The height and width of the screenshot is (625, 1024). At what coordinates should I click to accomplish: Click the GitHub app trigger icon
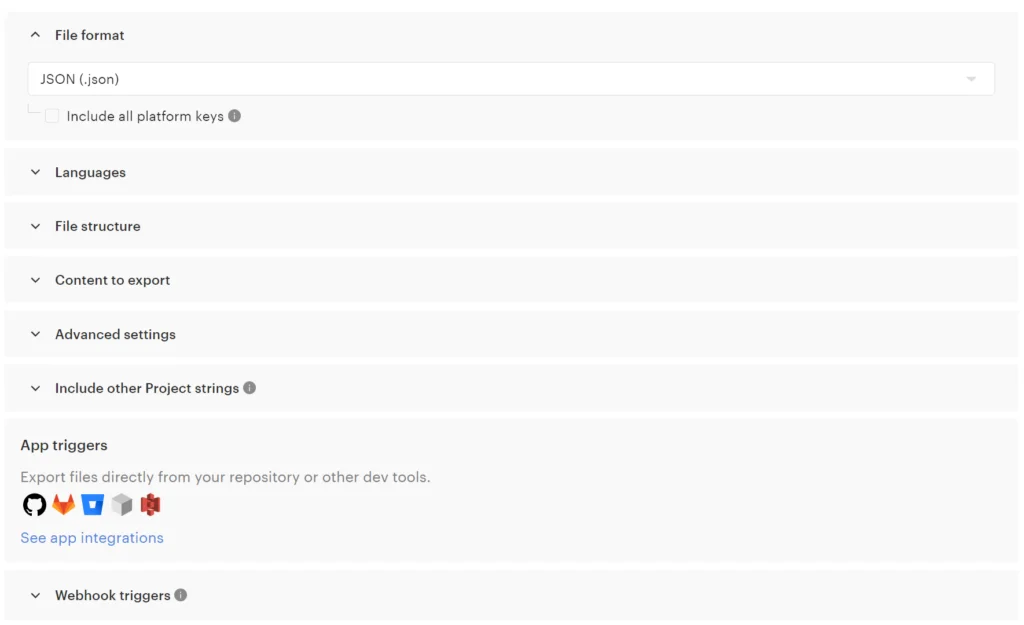35,505
